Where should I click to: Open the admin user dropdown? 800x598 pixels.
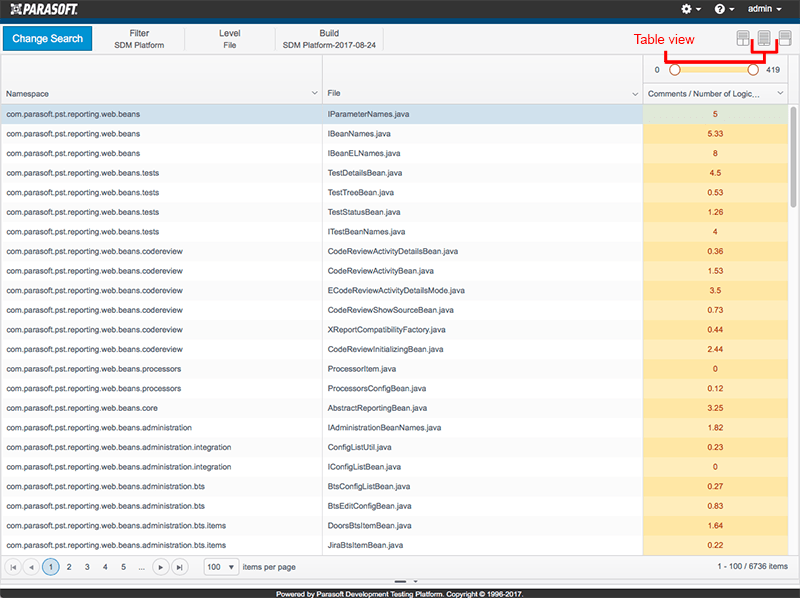(x=764, y=9)
